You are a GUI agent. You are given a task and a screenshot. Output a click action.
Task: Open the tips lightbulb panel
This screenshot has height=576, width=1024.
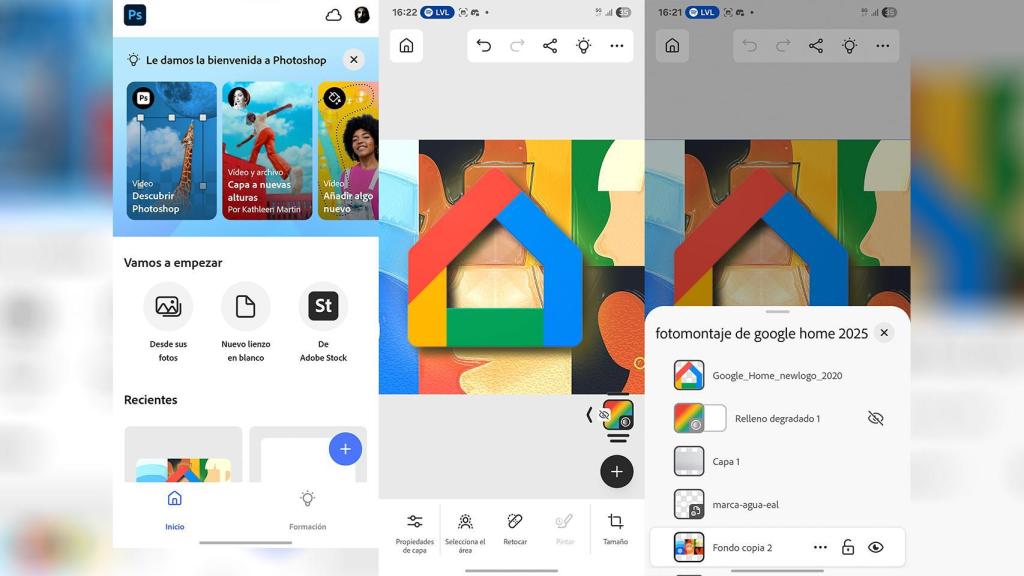coord(583,45)
